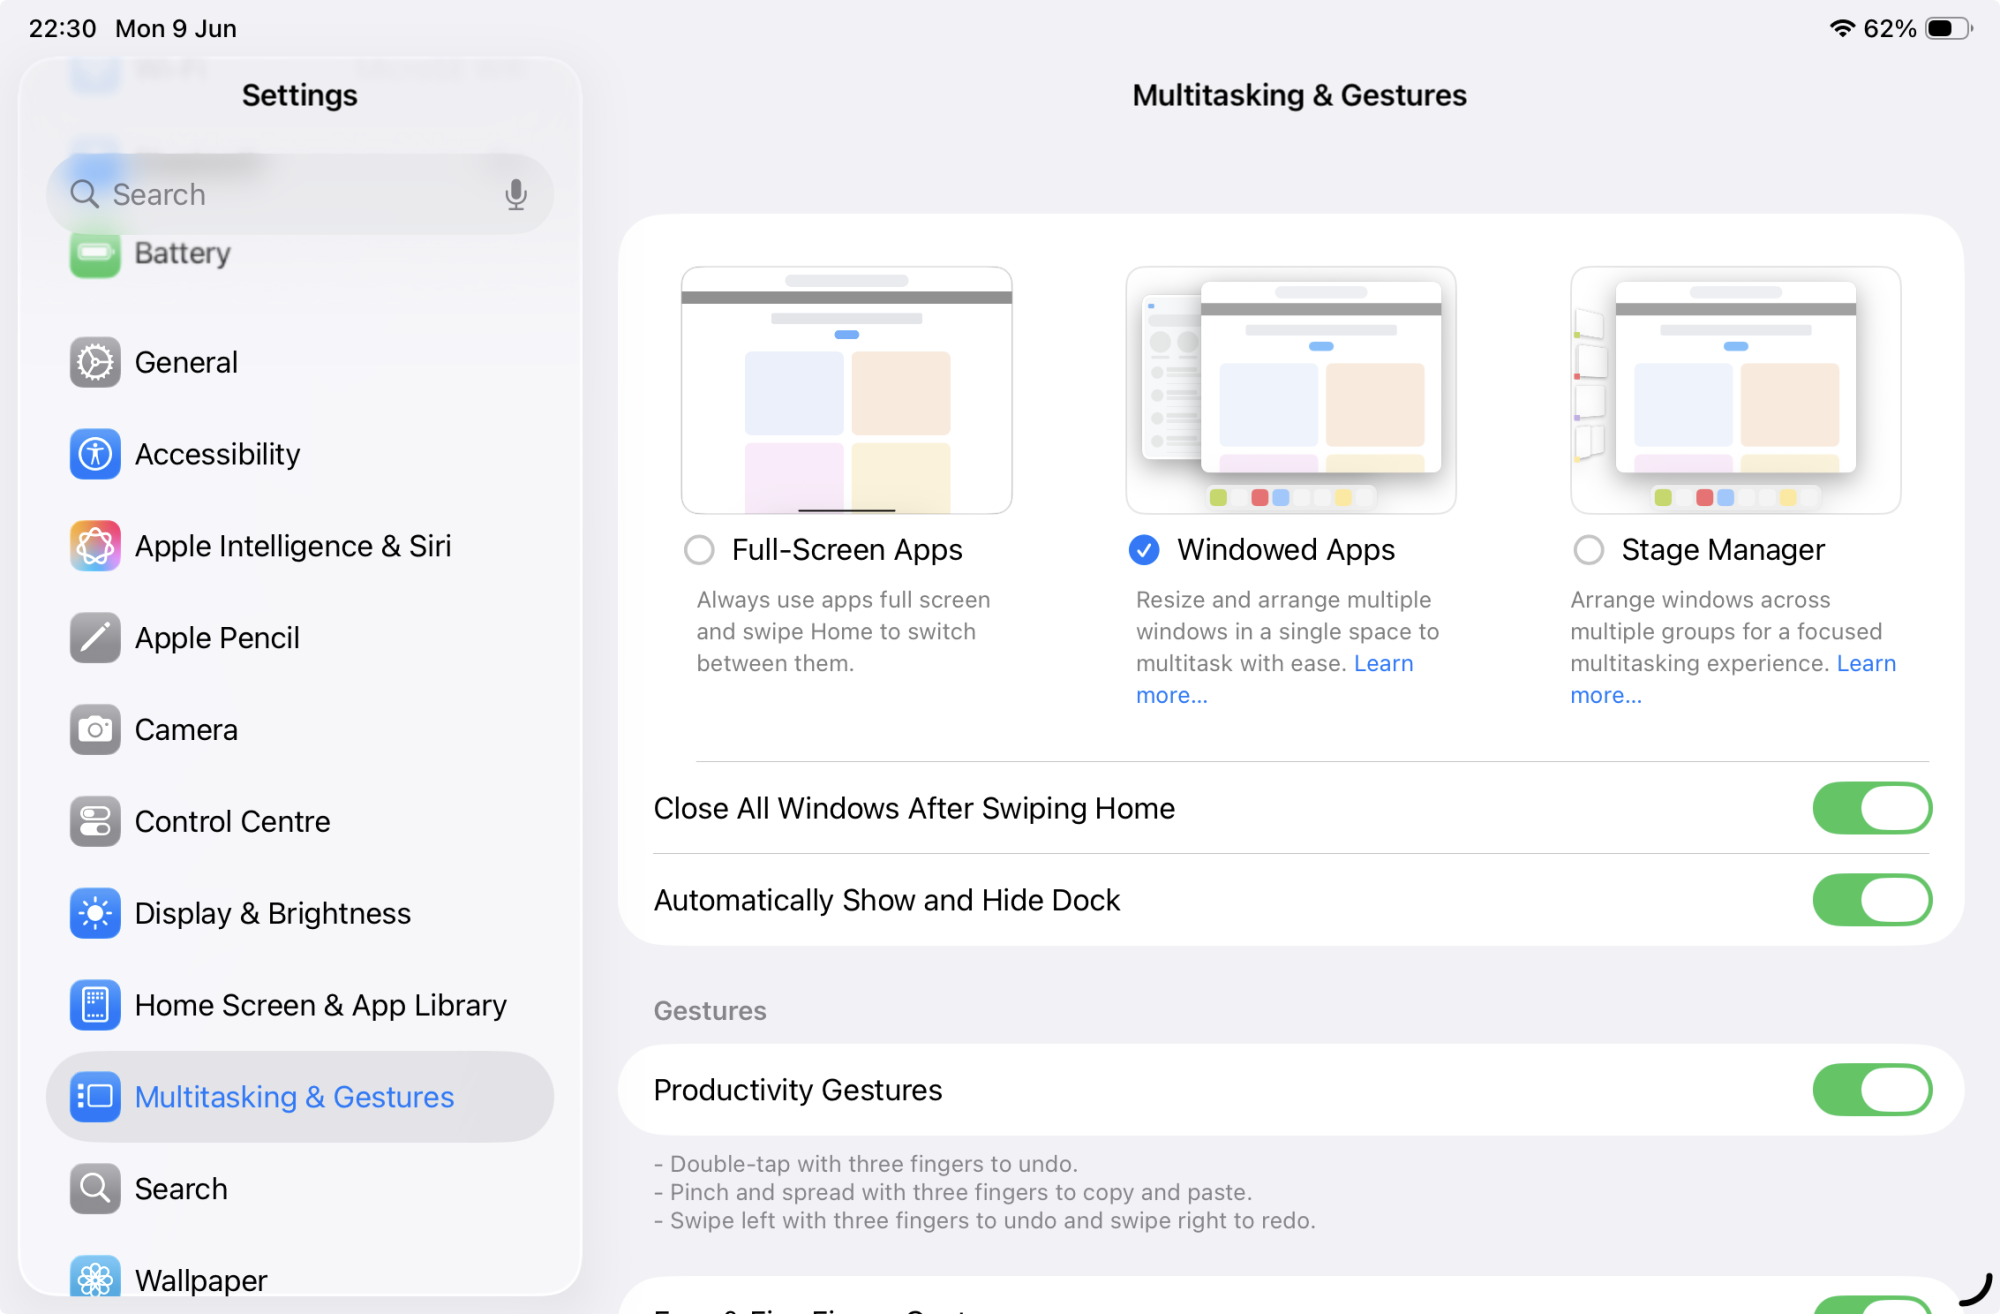Image resolution: width=2000 pixels, height=1314 pixels.
Task: Open General settings gear icon
Action: pos(95,362)
